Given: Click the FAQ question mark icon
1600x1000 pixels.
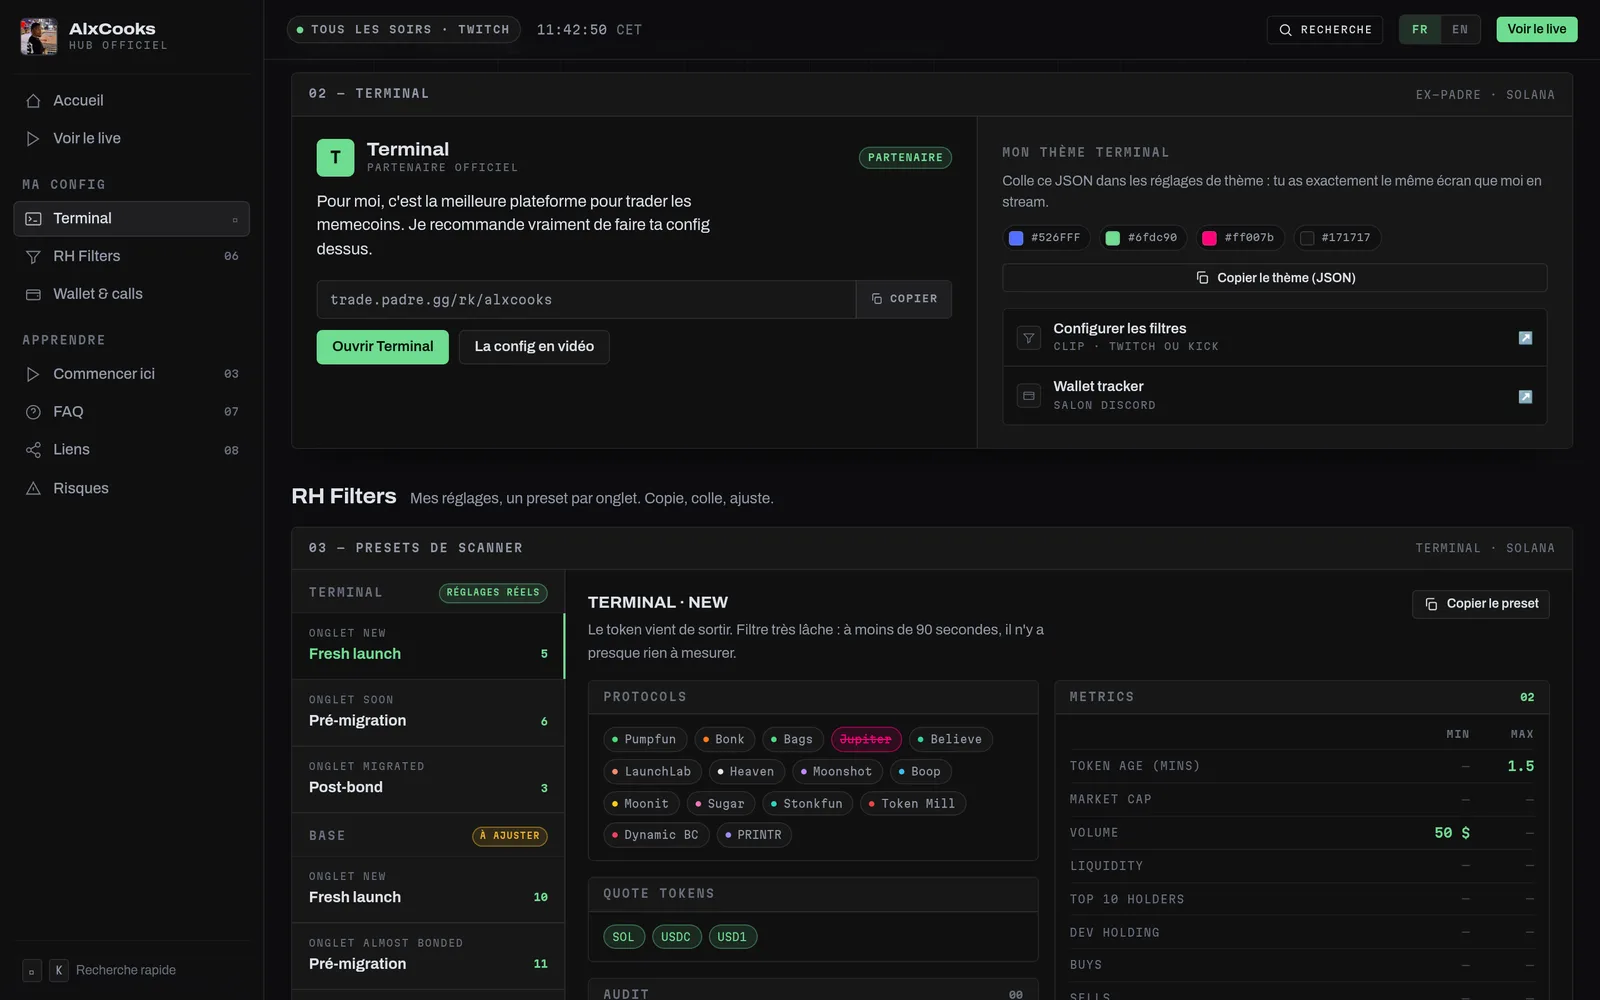Looking at the screenshot, I should [33, 412].
